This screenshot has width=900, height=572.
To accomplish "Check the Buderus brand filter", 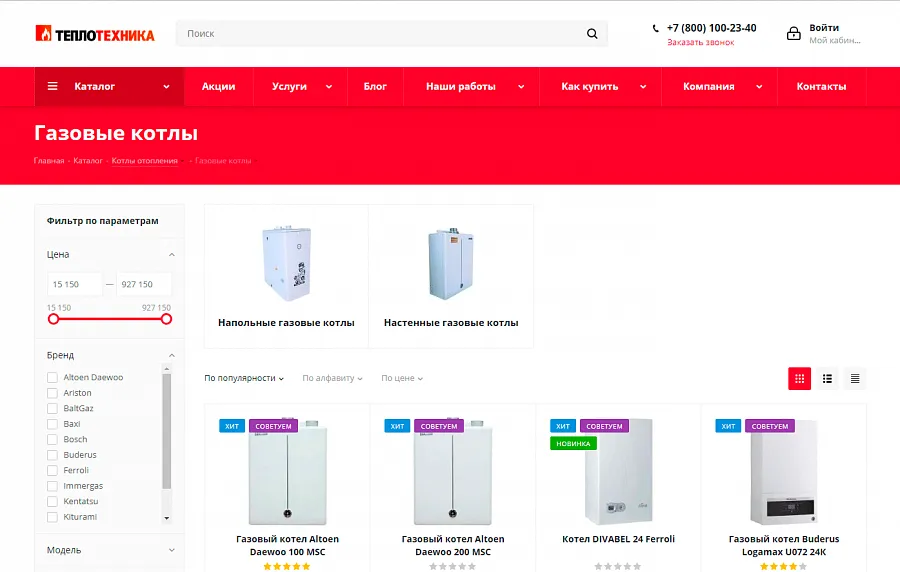I will click(52, 455).
